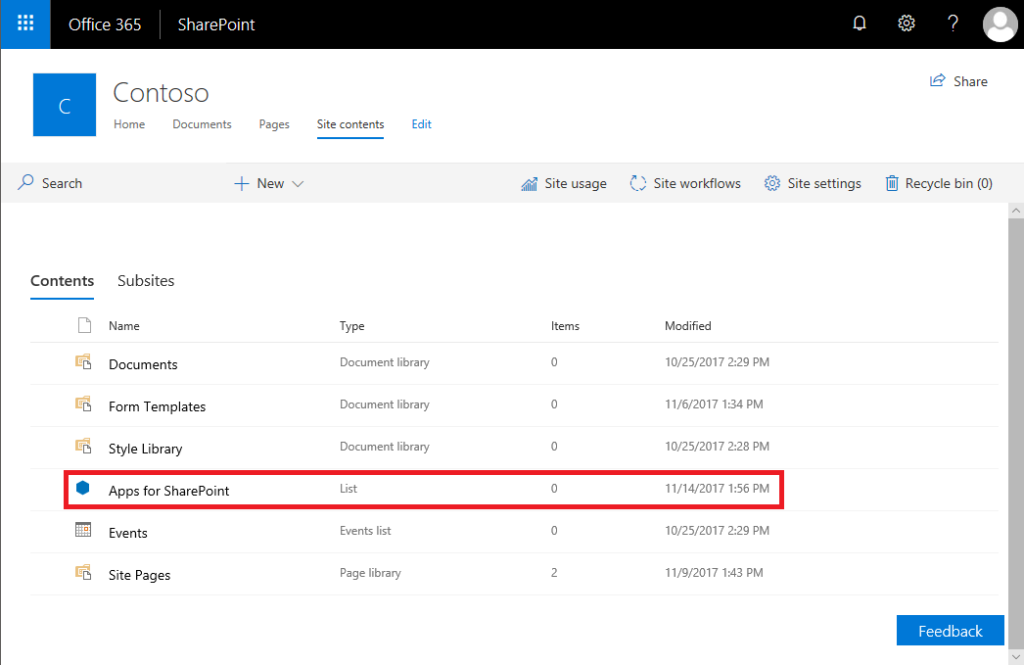Image resolution: width=1024 pixels, height=665 pixels.
Task: Open the Documents library name
Action: click(143, 365)
